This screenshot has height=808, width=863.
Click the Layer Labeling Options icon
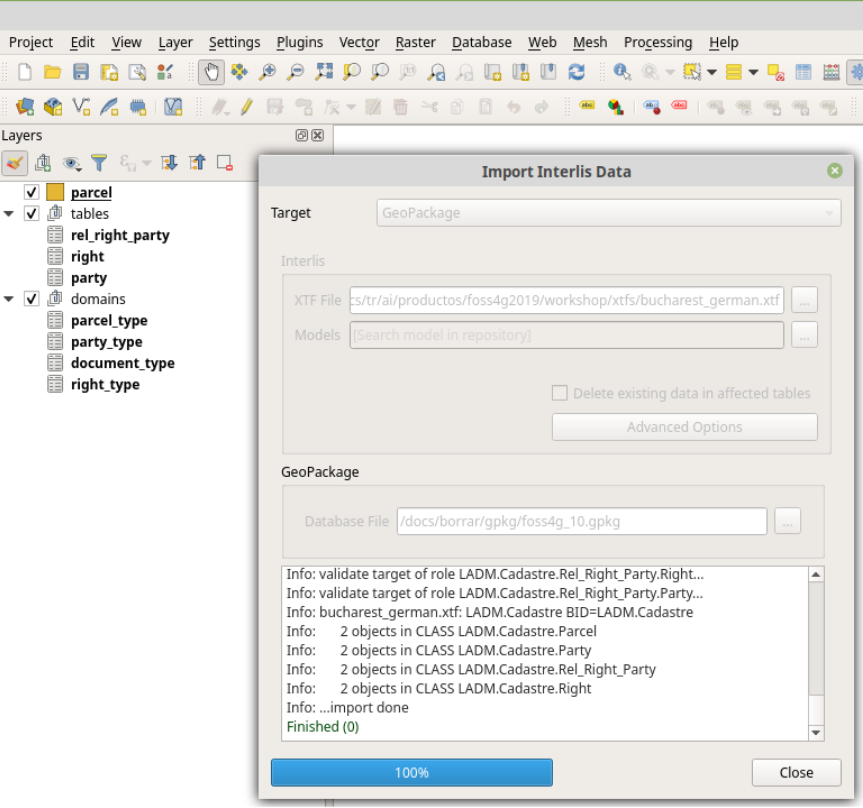587,106
